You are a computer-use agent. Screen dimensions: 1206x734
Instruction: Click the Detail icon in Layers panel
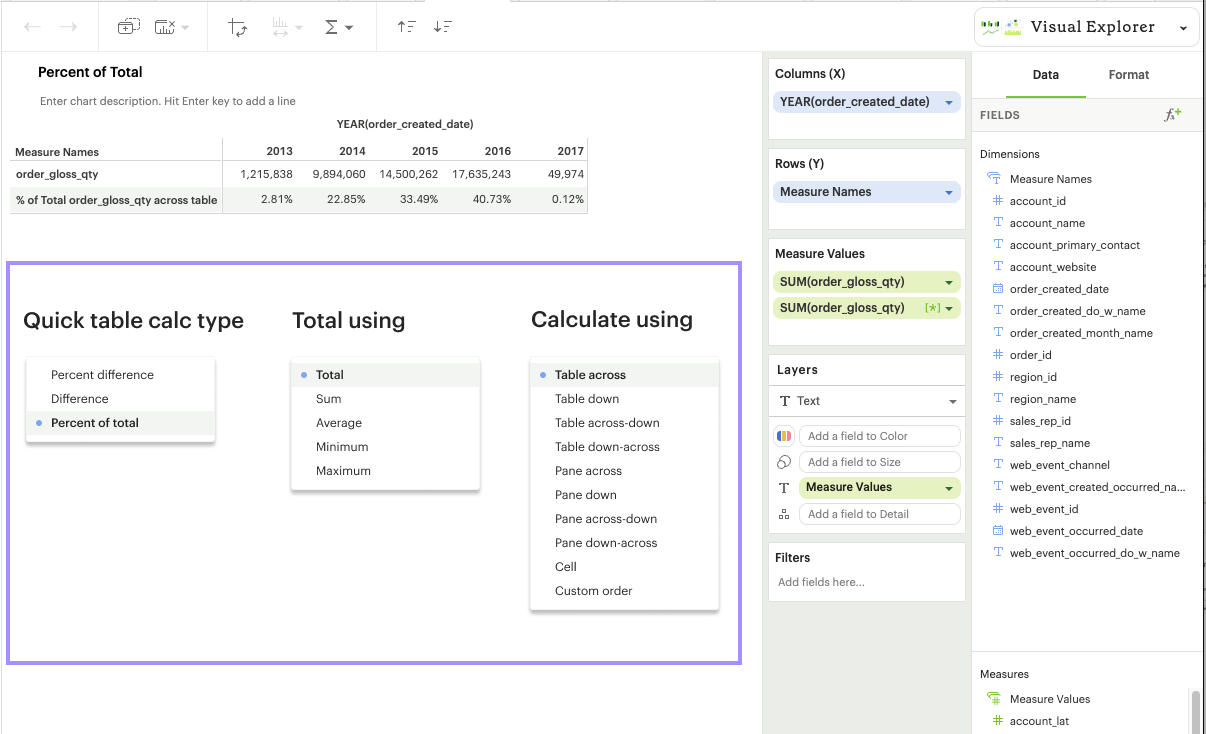coord(784,514)
